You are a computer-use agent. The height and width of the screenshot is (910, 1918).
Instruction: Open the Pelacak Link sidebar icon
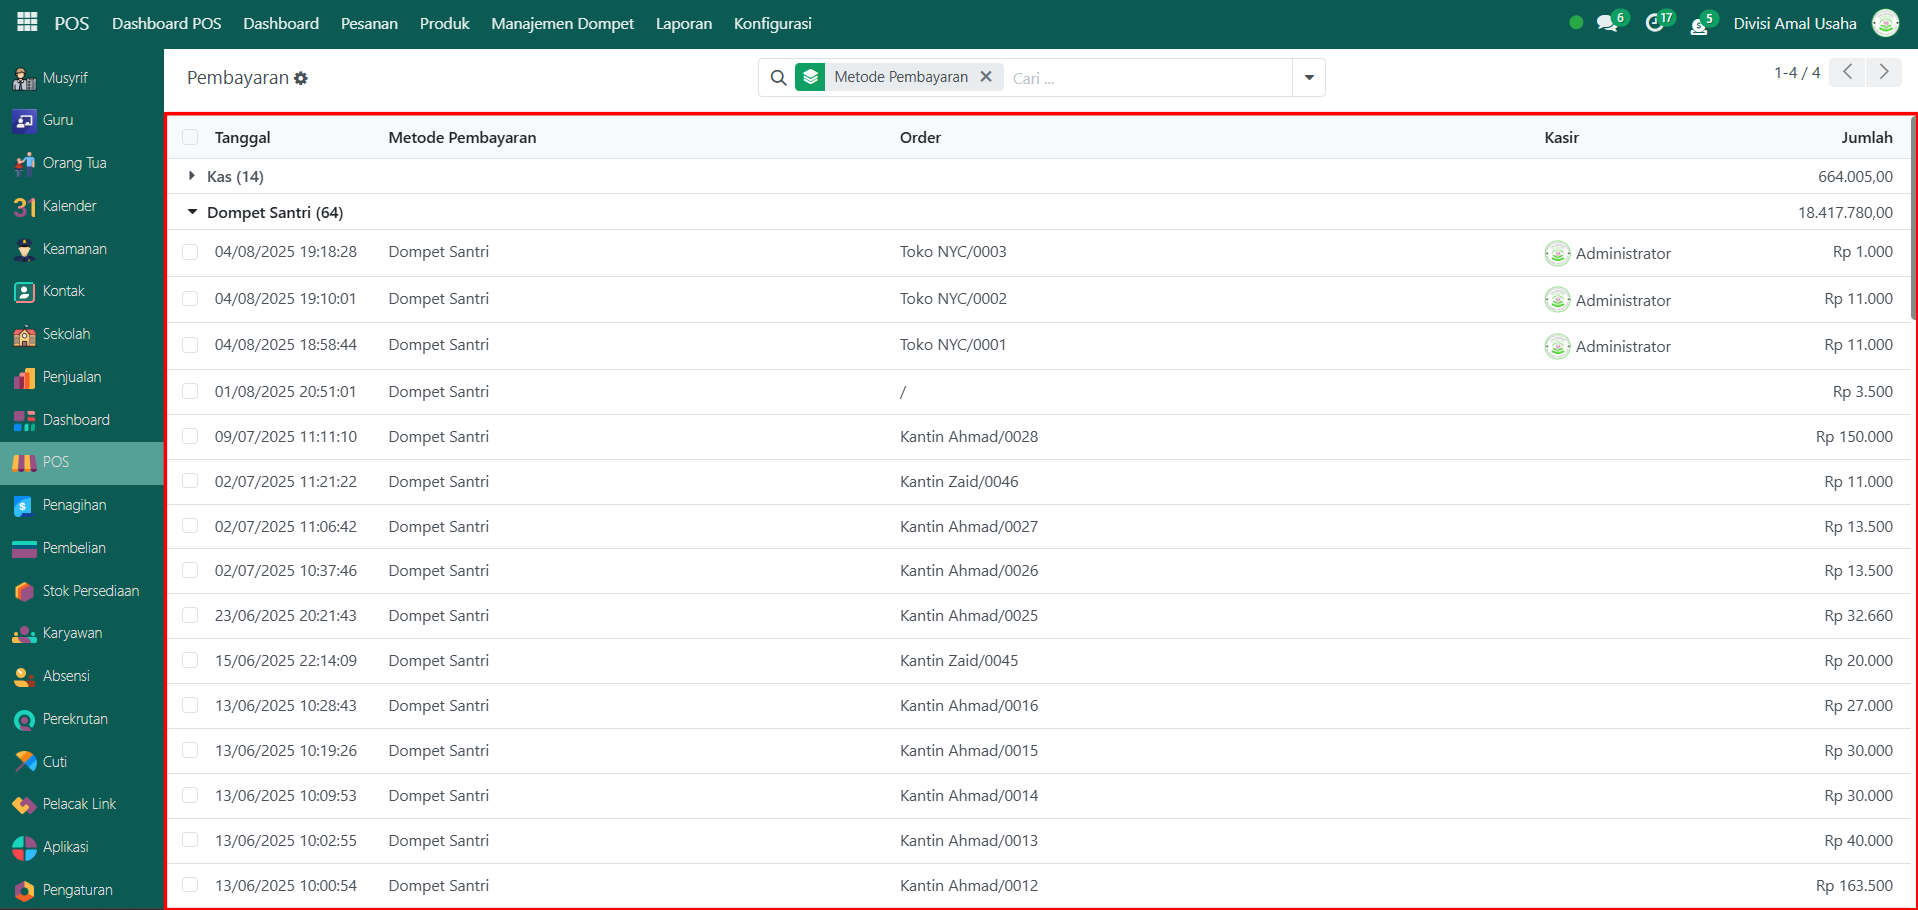pos(25,805)
